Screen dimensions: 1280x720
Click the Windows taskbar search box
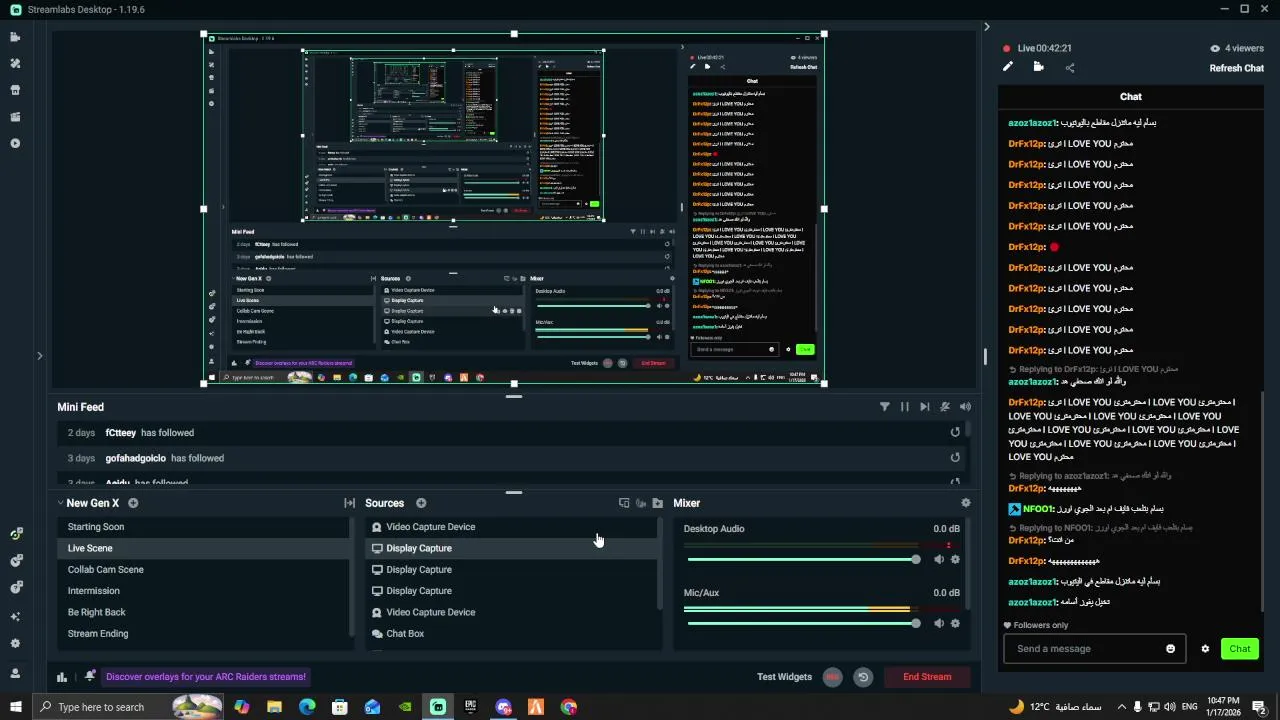coord(127,707)
